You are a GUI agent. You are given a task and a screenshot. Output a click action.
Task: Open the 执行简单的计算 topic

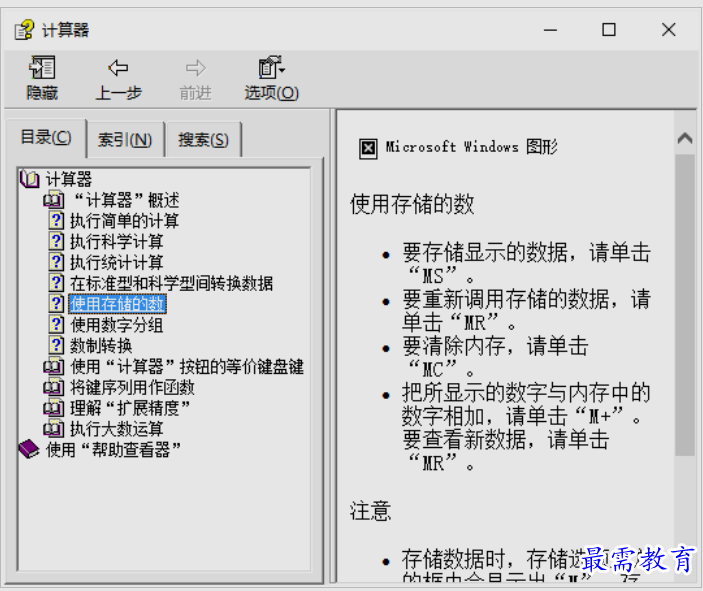(124, 221)
